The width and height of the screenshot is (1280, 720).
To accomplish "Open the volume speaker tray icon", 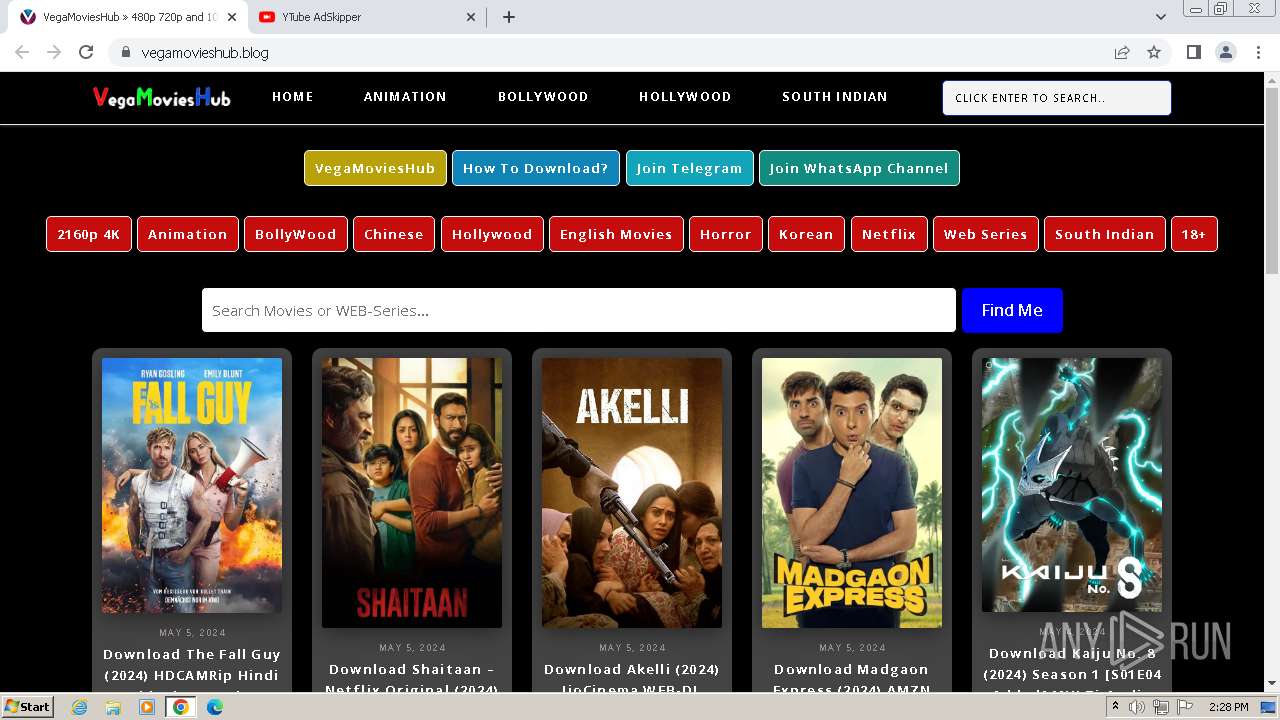I will pyautogui.click(x=1137, y=707).
